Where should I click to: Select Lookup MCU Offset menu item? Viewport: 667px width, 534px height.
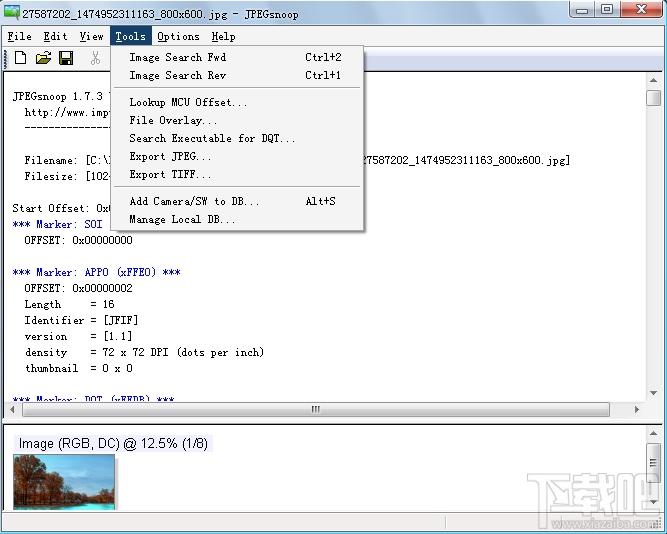click(237, 102)
